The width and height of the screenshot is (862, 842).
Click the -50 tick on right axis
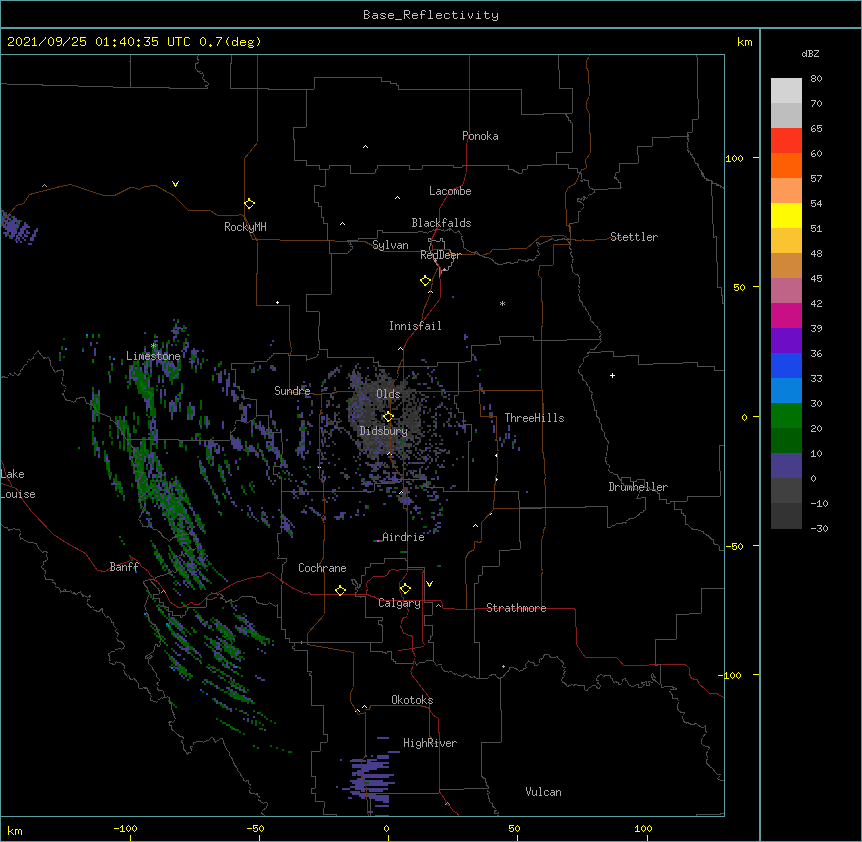734,546
